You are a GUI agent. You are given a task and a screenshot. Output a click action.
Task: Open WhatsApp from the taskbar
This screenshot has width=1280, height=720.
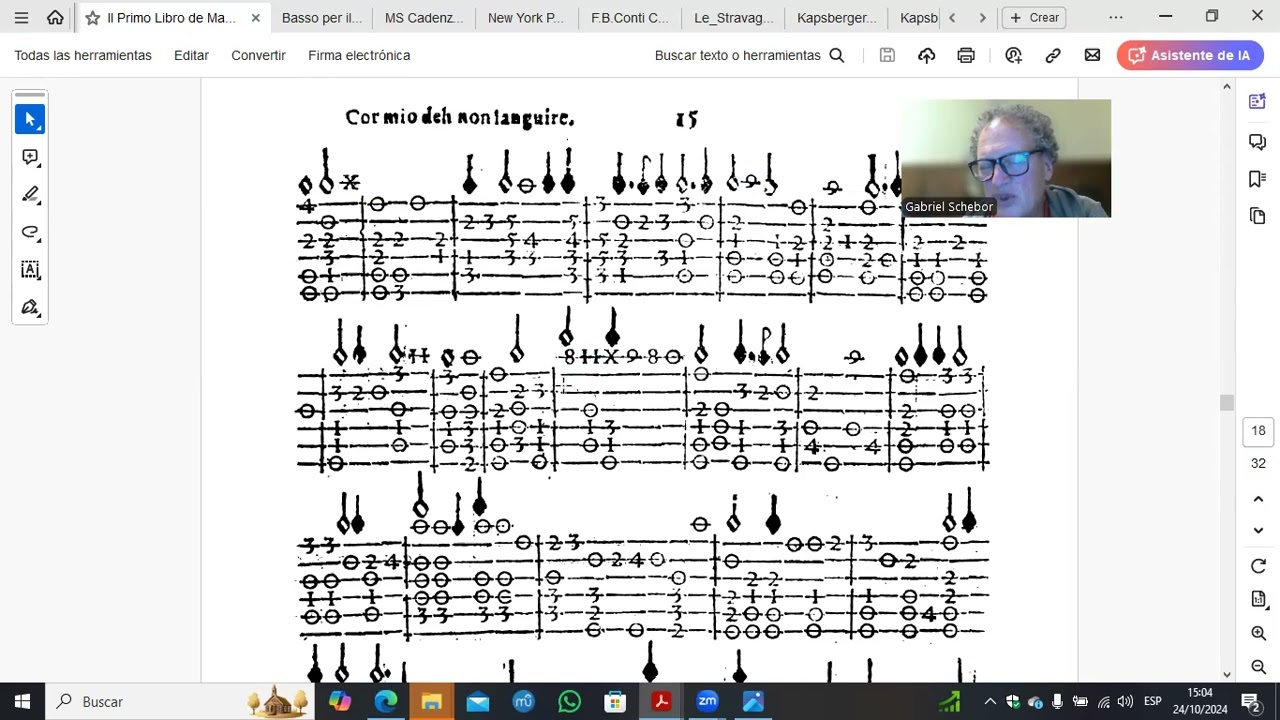[569, 701]
